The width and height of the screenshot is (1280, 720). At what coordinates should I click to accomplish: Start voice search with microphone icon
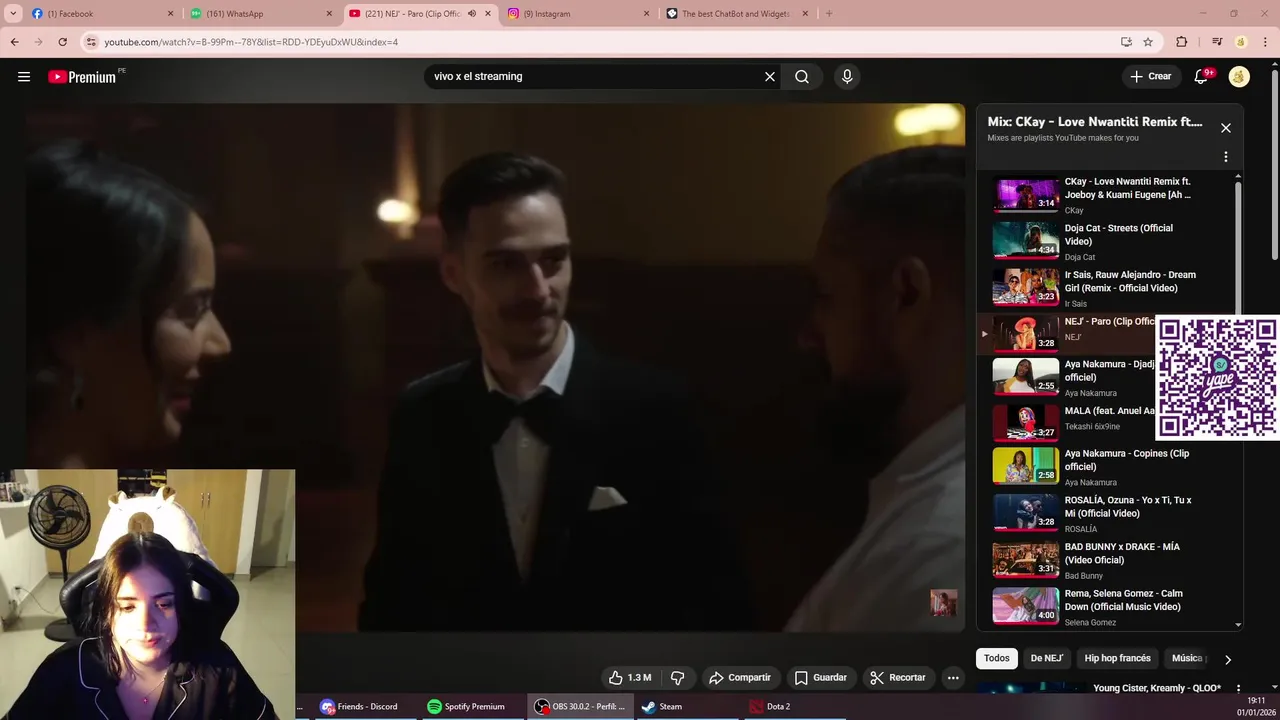(x=847, y=77)
